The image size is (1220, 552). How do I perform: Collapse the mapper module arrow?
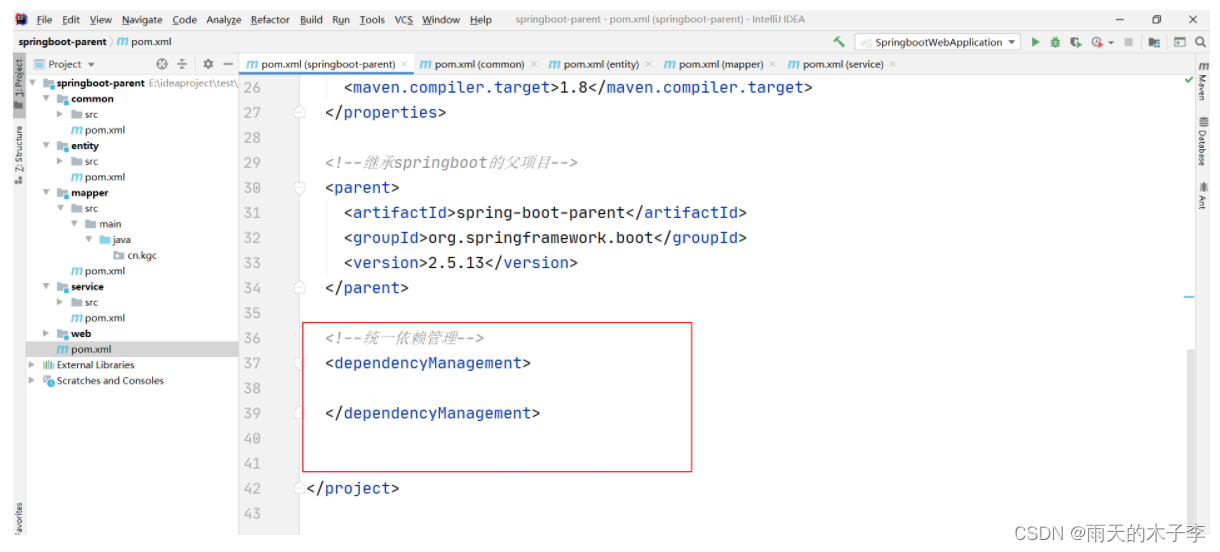pyautogui.click(x=46, y=193)
